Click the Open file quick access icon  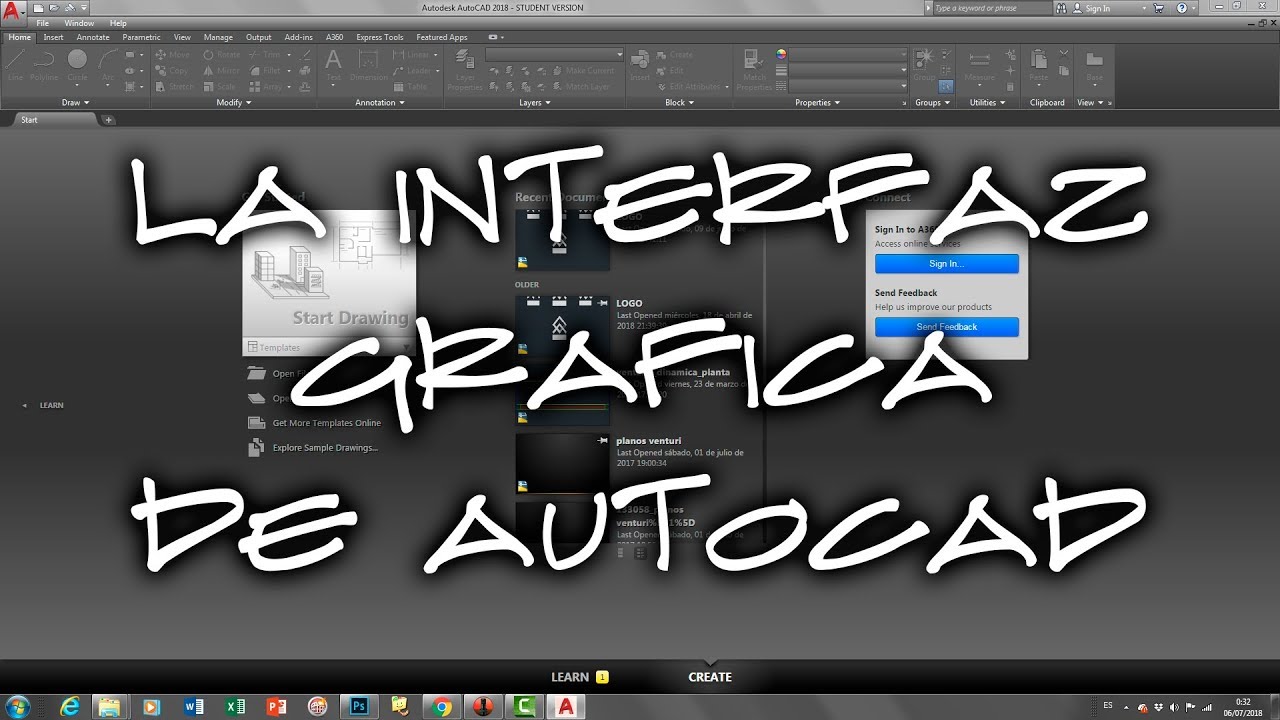coord(52,8)
